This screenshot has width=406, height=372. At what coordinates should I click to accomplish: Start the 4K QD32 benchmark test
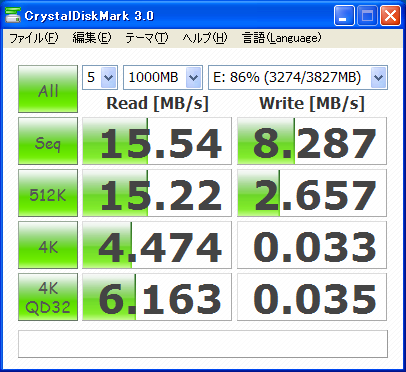pos(48,297)
